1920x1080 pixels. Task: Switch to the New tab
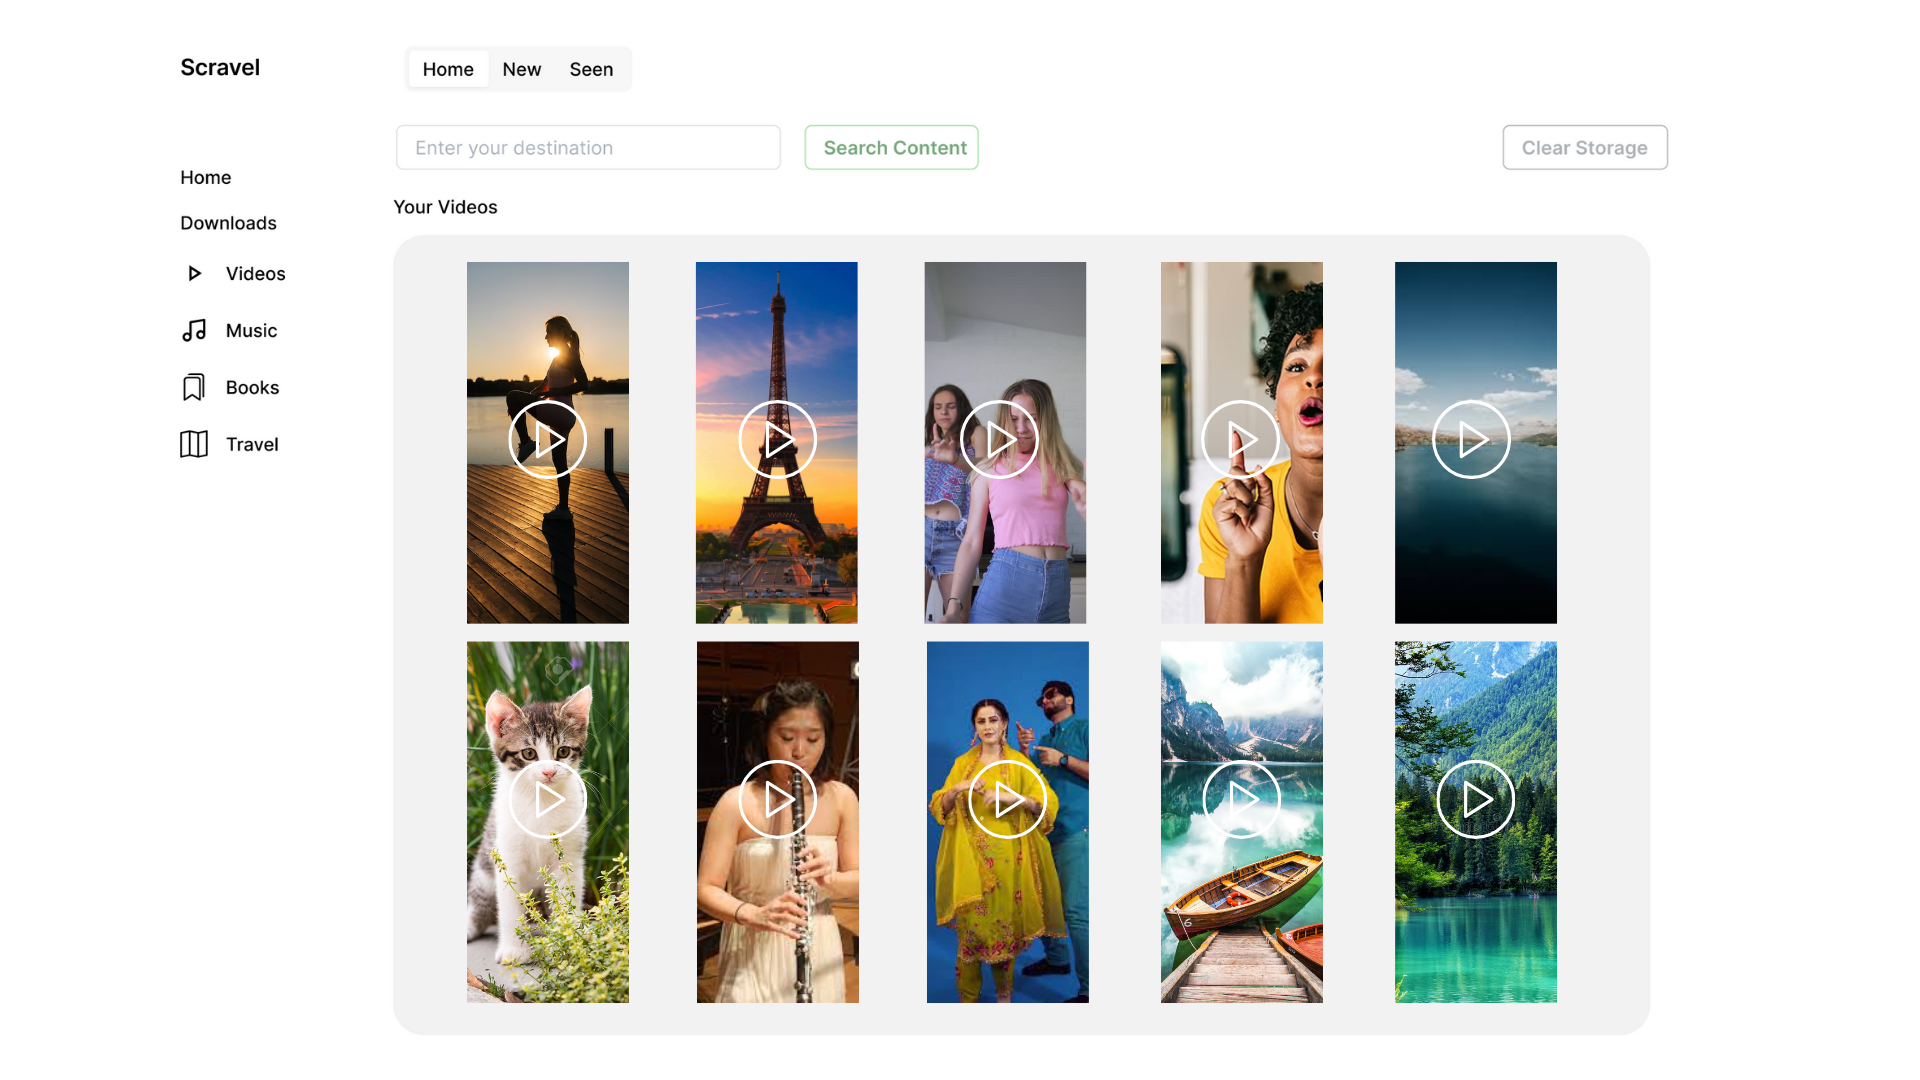coord(521,69)
